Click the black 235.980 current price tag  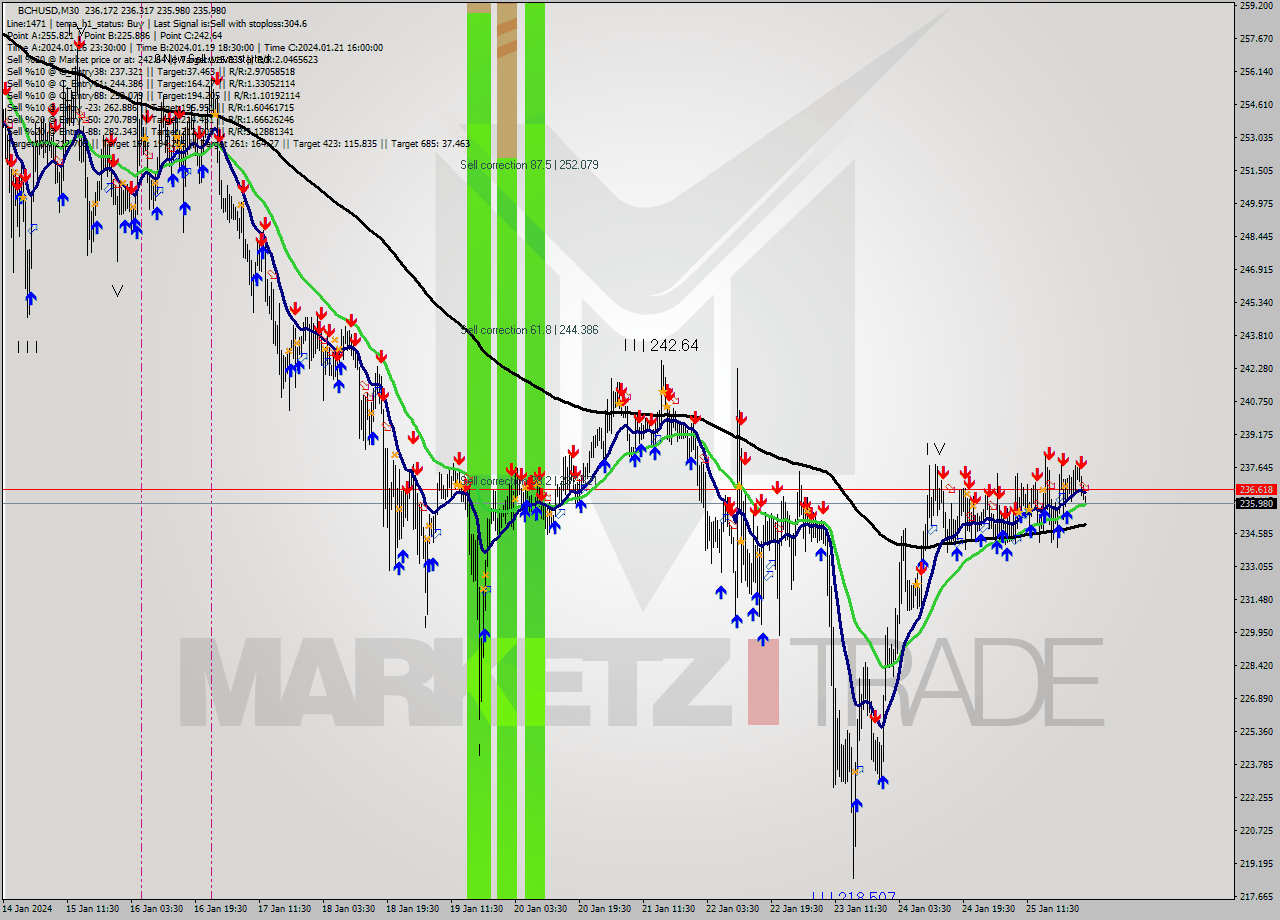click(1256, 503)
